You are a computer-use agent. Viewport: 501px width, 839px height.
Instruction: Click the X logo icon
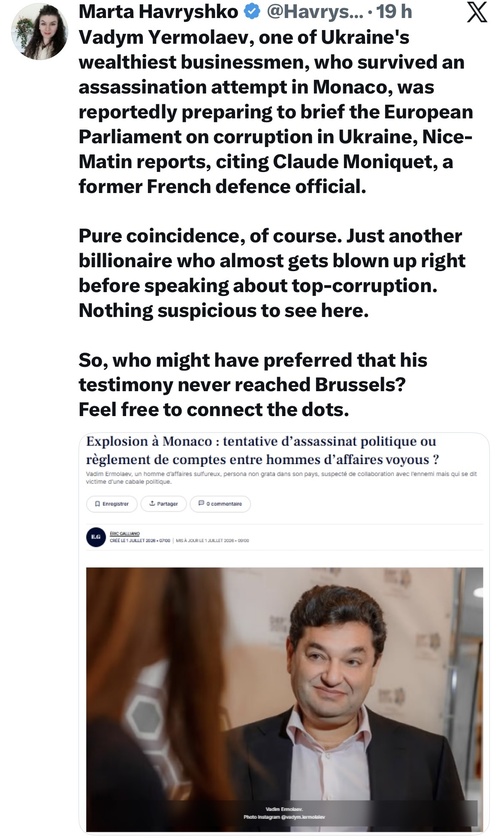(x=476, y=12)
